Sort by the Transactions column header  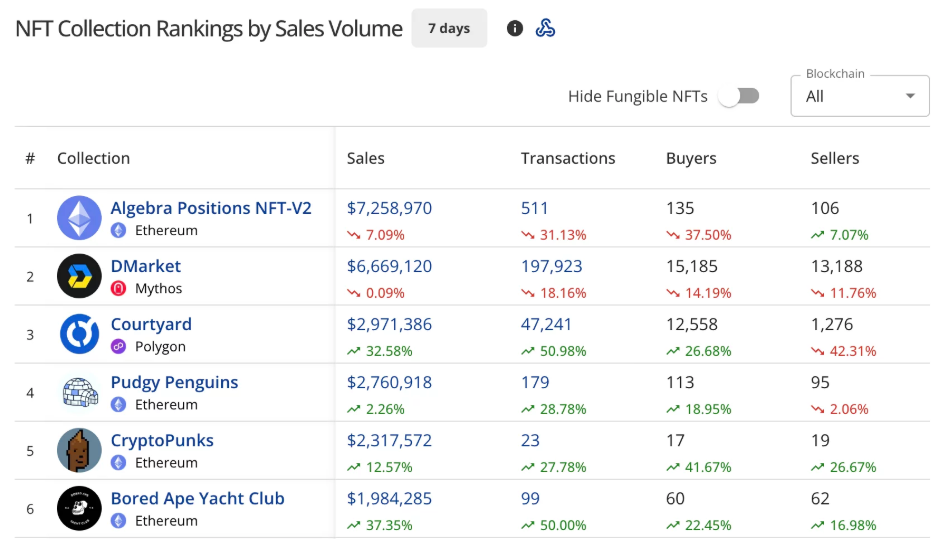[x=568, y=158]
